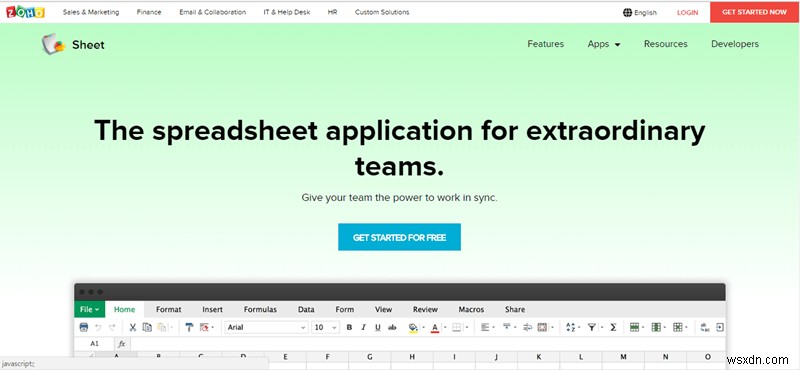Image resolution: width=800 pixels, height=370 pixels.
Task: Click the column G header
Action: pos(369,357)
